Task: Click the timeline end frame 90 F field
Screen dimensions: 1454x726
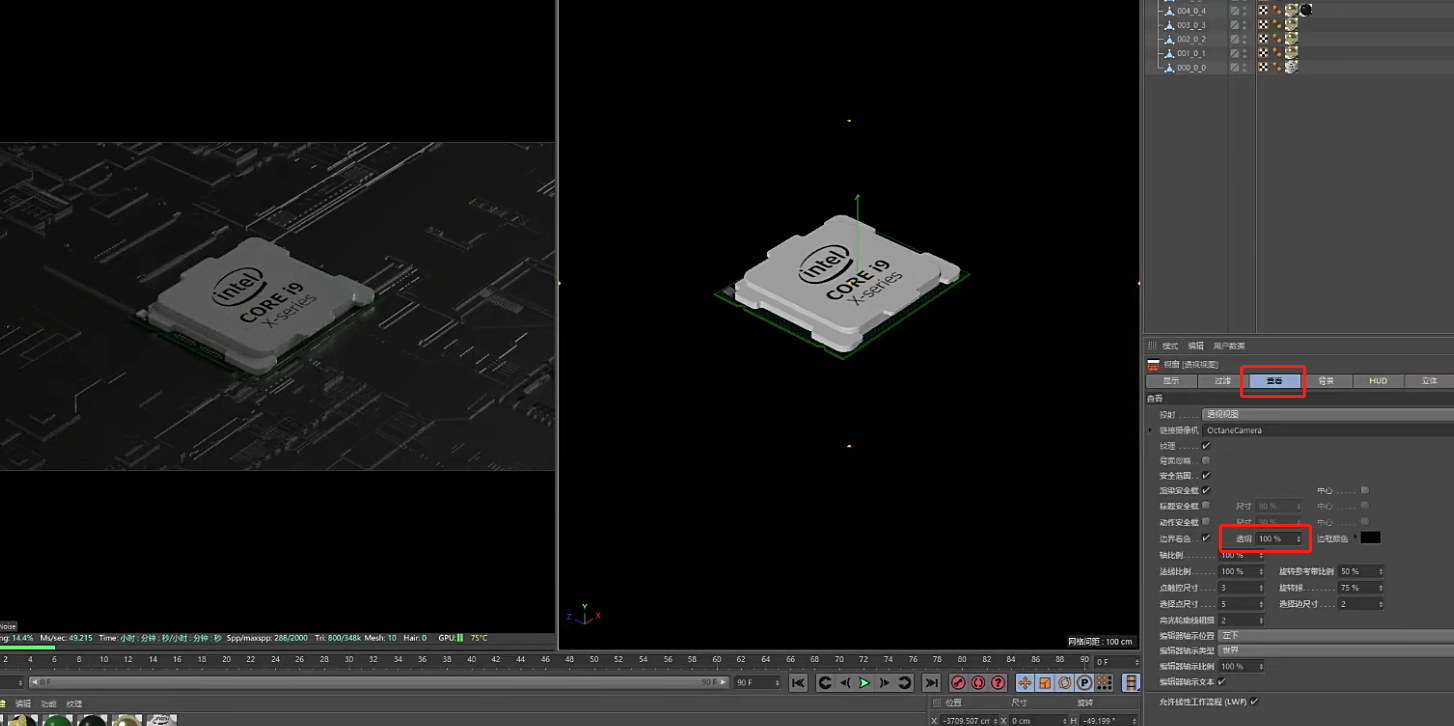Action: click(x=757, y=683)
